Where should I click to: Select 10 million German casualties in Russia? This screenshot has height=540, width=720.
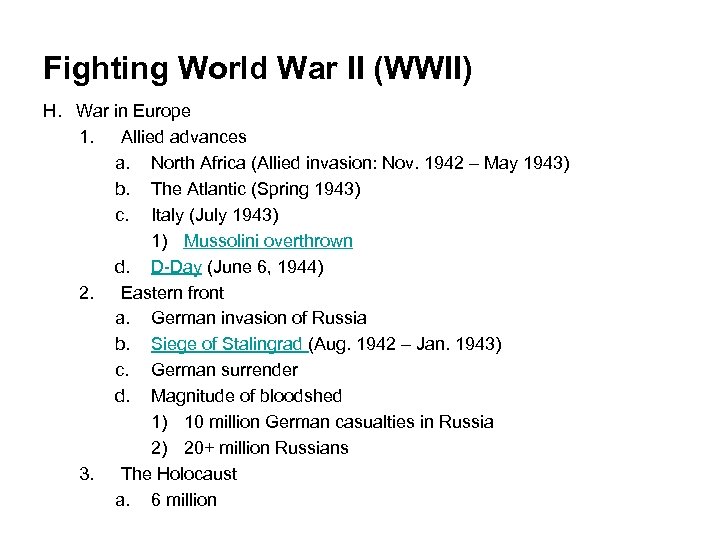point(339,422)
